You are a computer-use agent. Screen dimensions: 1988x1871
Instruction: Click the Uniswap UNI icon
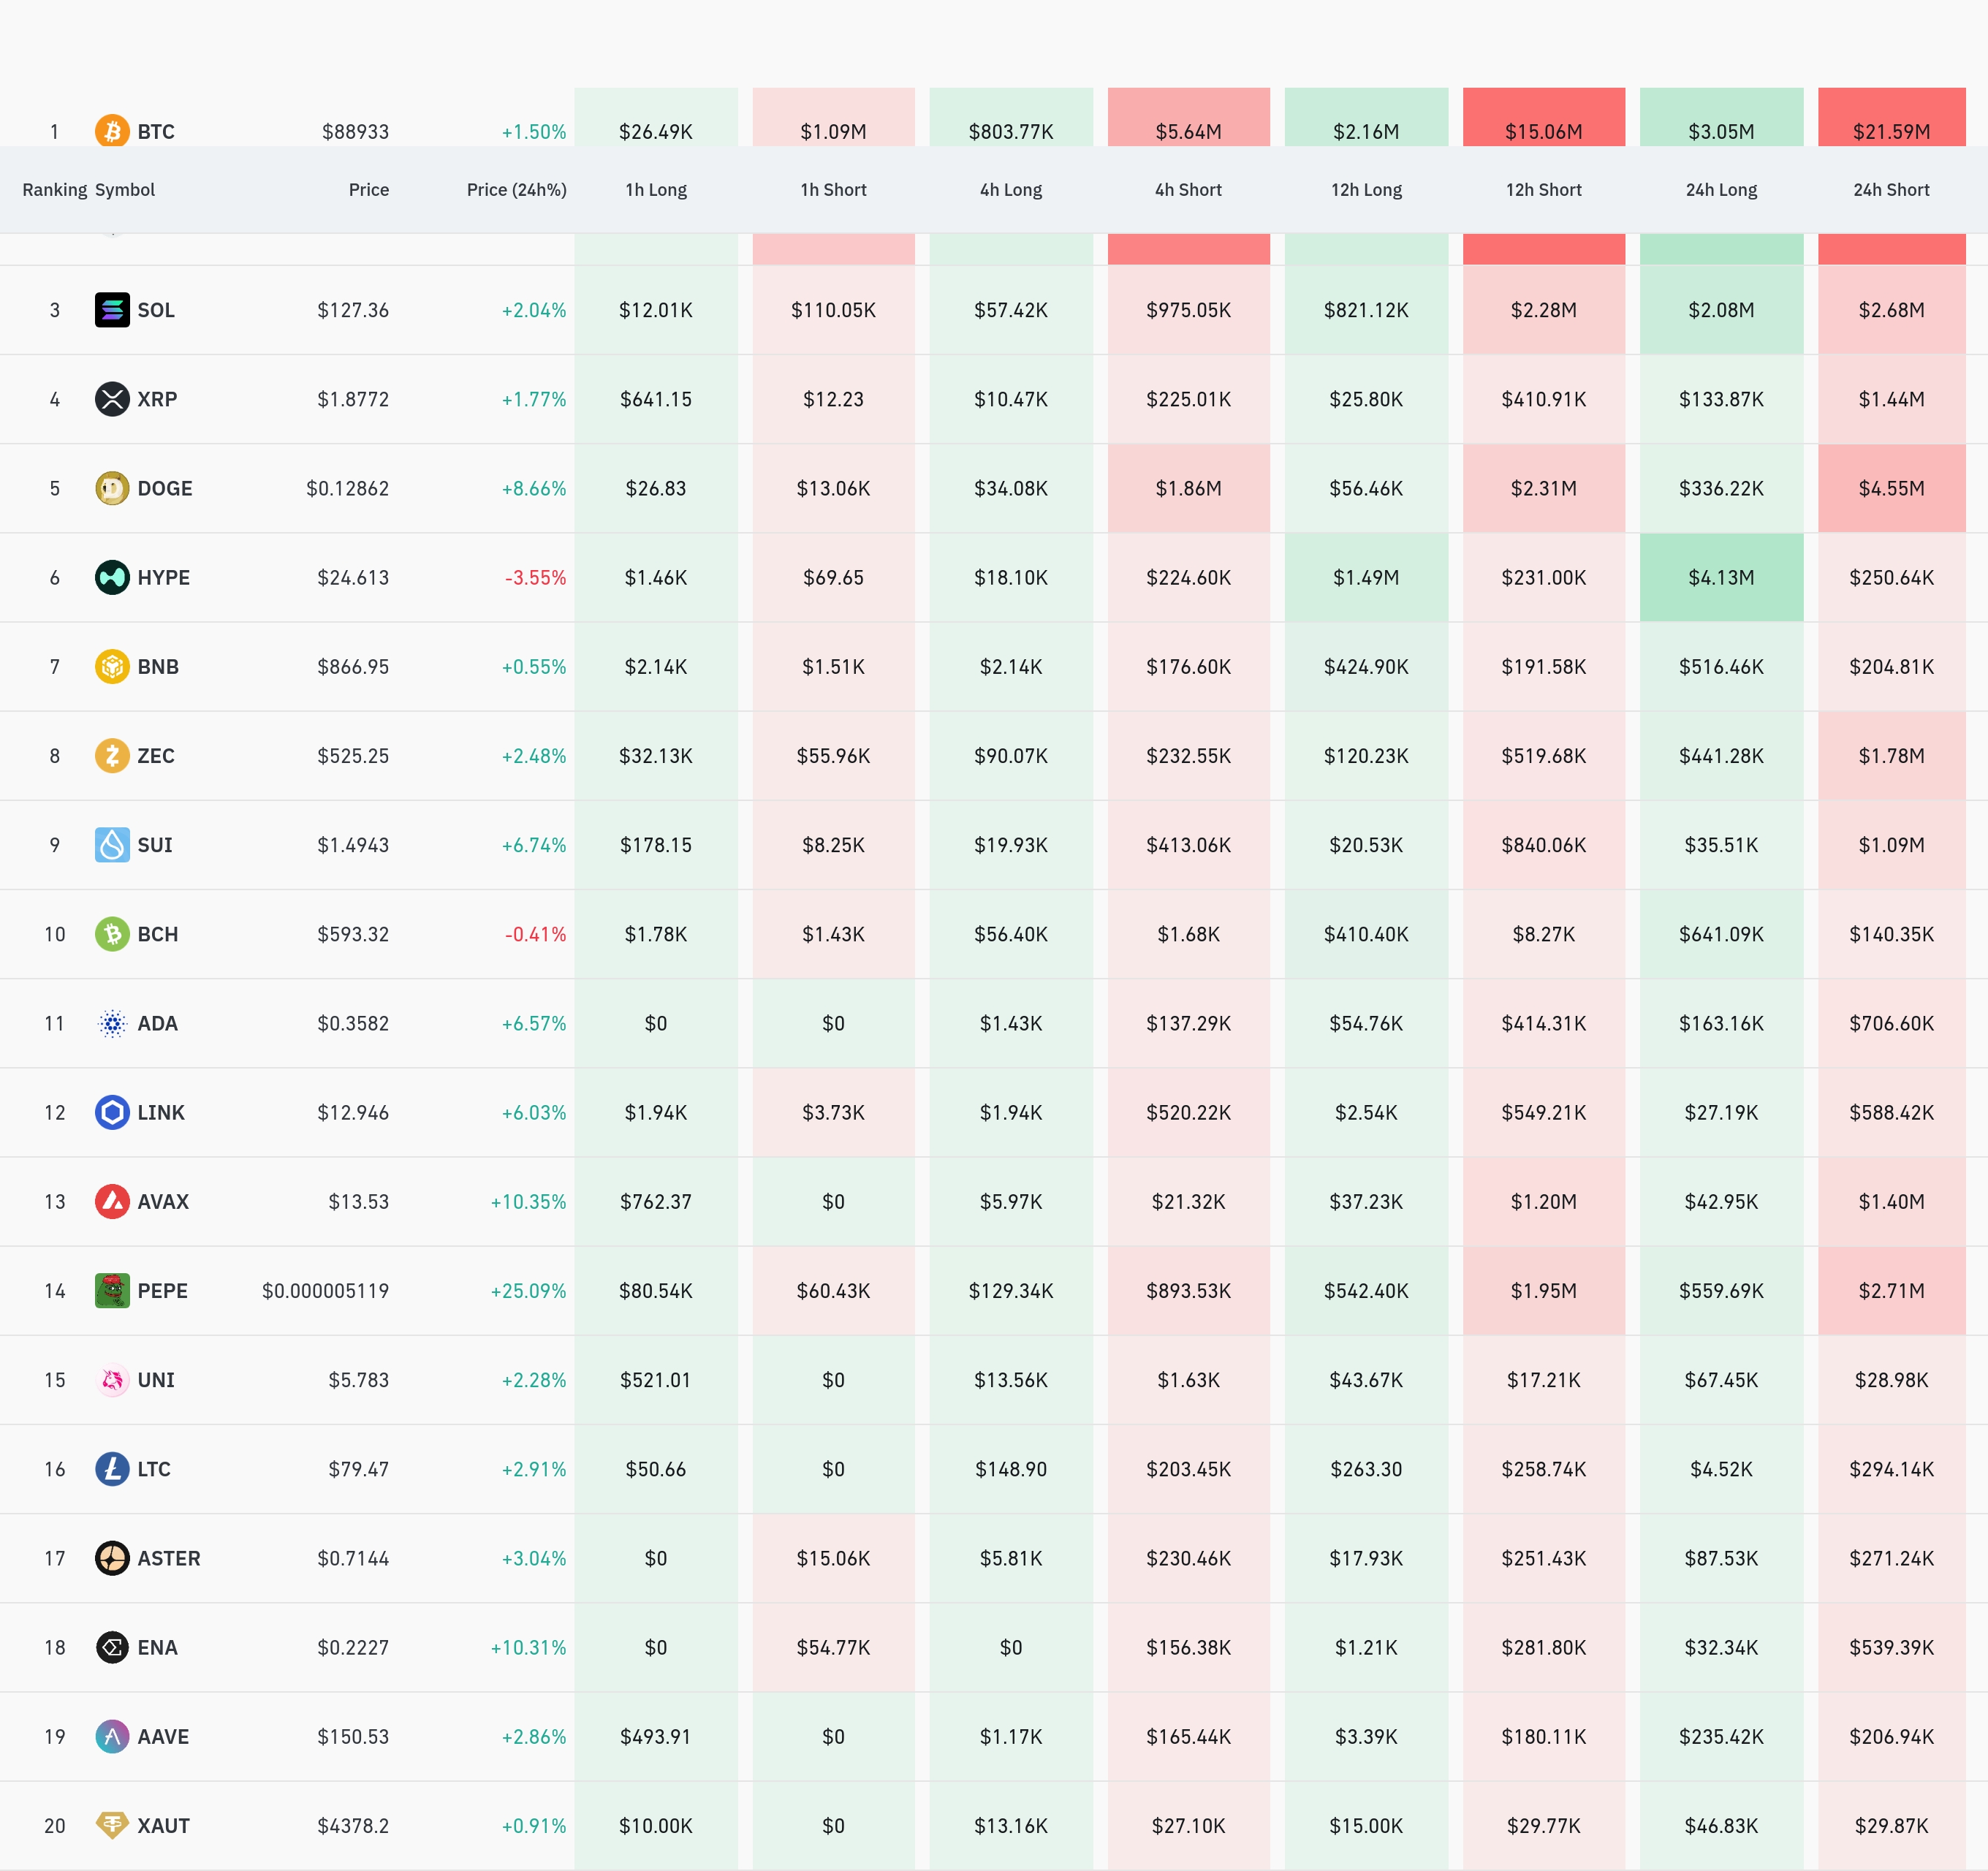tap(112, 1379)
